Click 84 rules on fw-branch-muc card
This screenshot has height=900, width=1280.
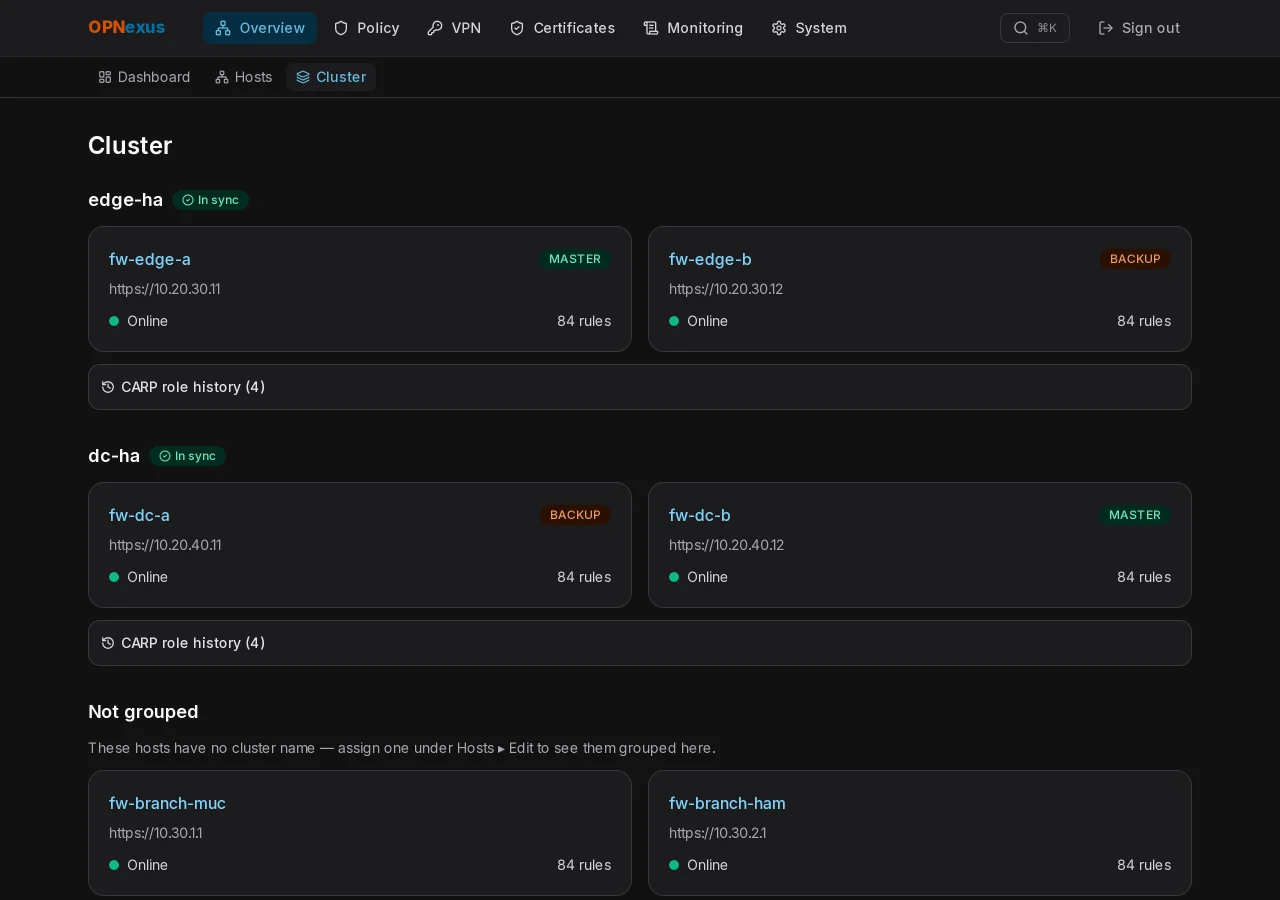584,865
